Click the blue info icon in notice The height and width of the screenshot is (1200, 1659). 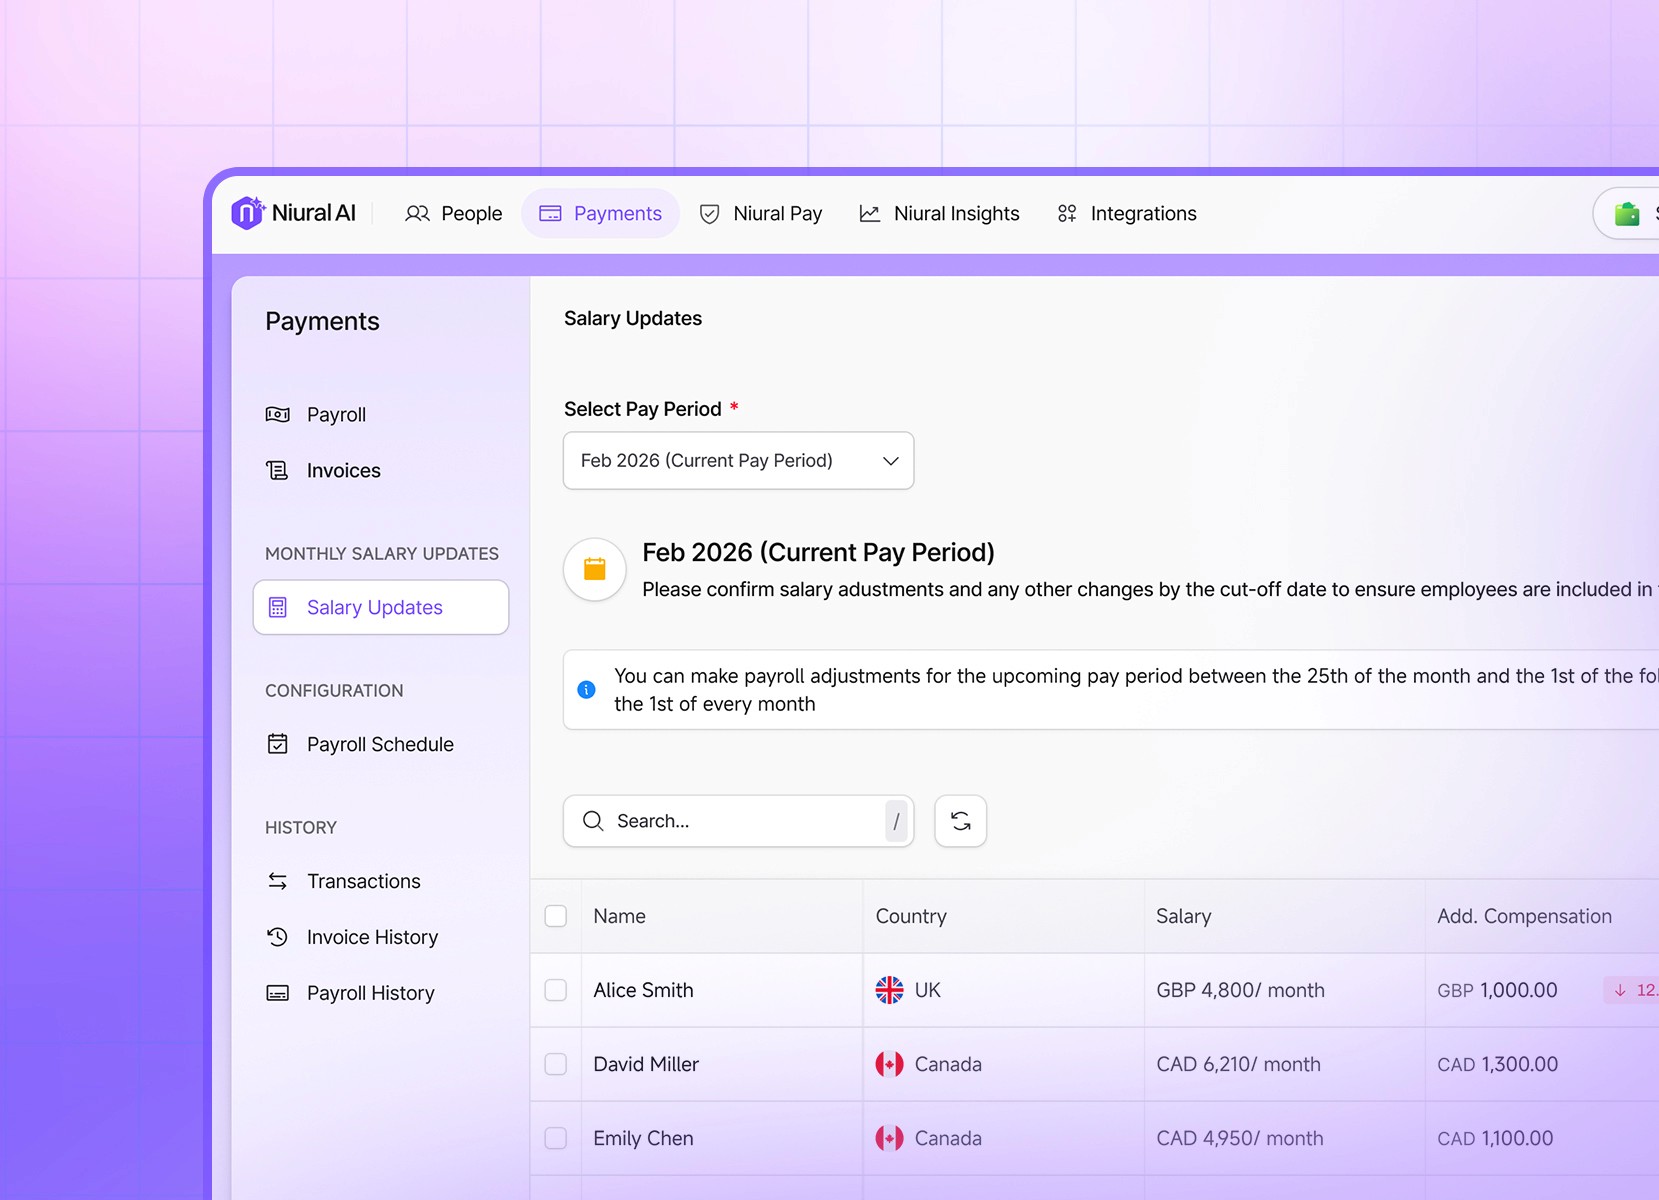coord(587,689)
